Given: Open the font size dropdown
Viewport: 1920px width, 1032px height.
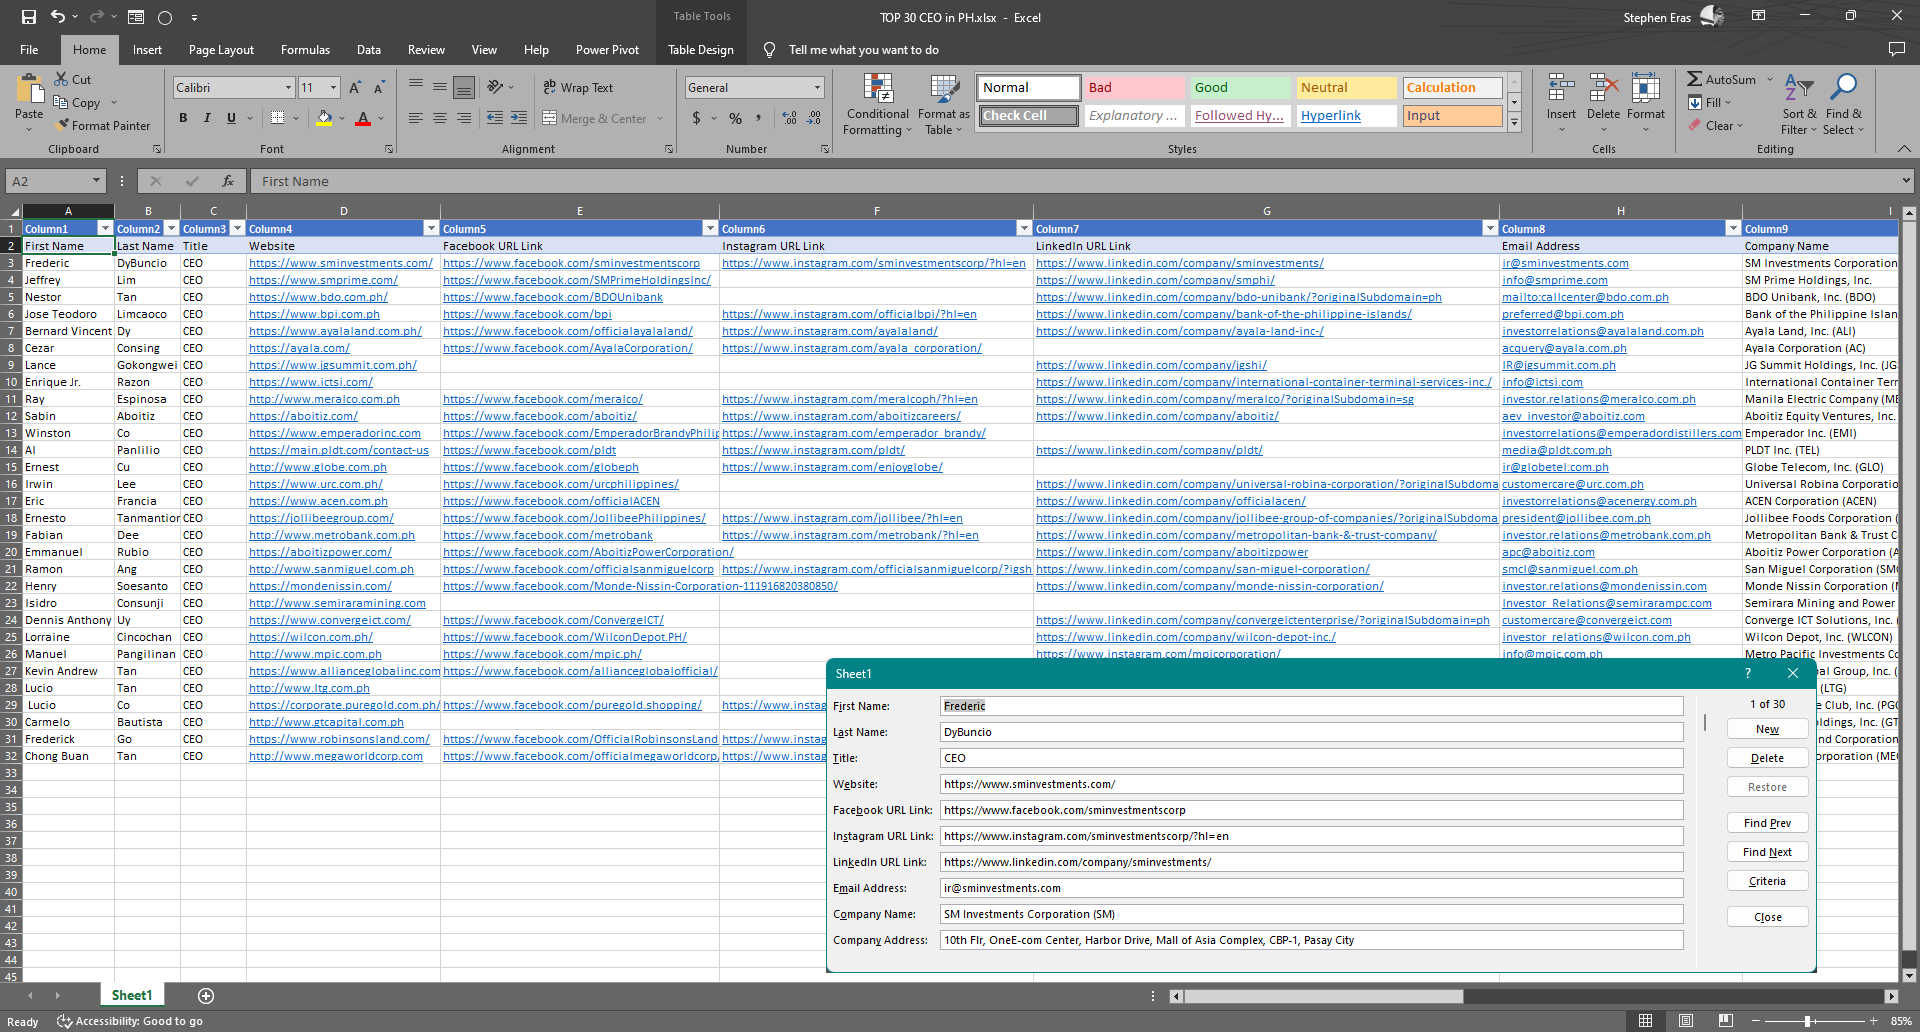Looking at the screenshot, I should point(334,88).
